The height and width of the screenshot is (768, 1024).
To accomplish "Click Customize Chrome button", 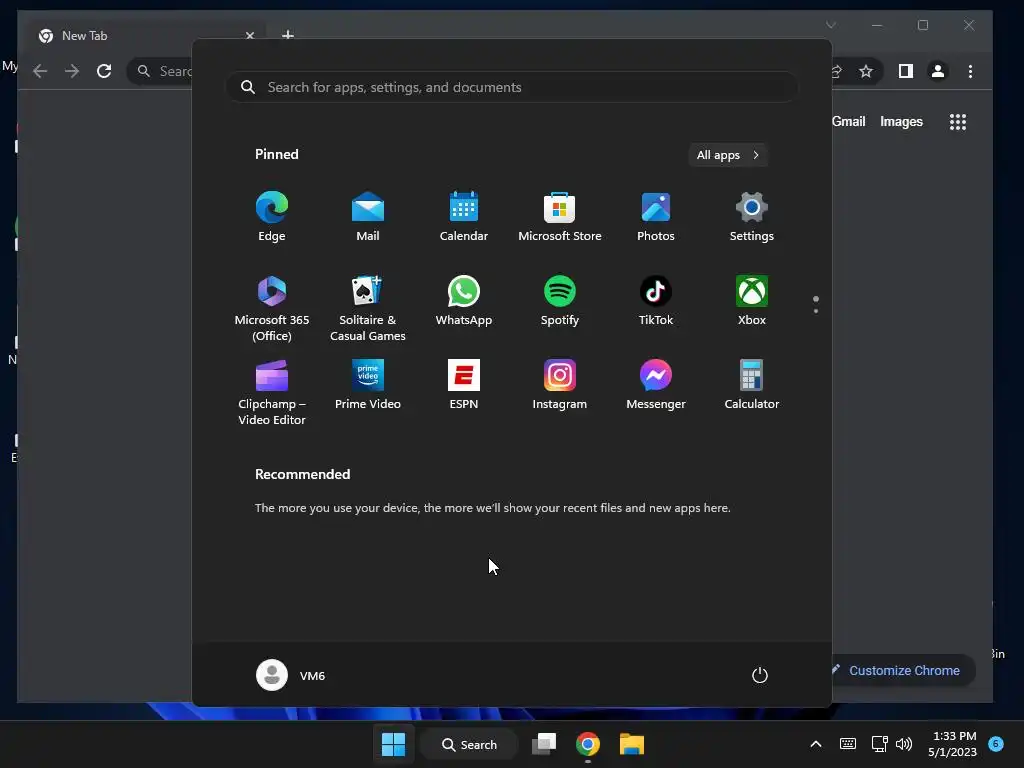I will (x=904, y=671).
